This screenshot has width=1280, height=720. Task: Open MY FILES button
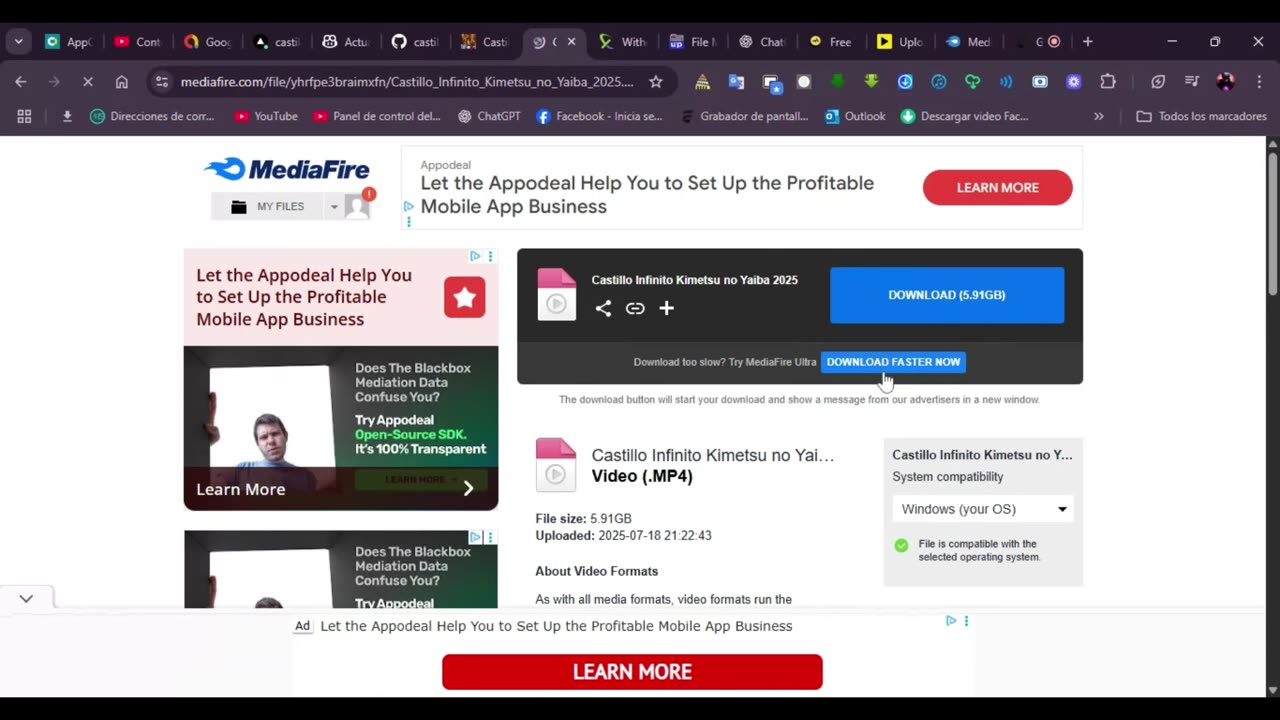(x=268, y=206)
